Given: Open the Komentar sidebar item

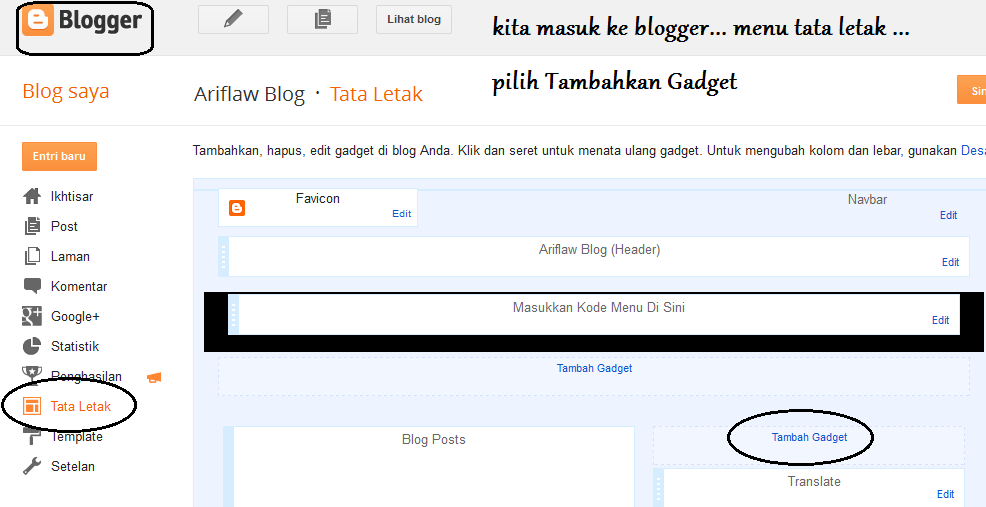Looking at the screenshot, I should click(79, 286).
